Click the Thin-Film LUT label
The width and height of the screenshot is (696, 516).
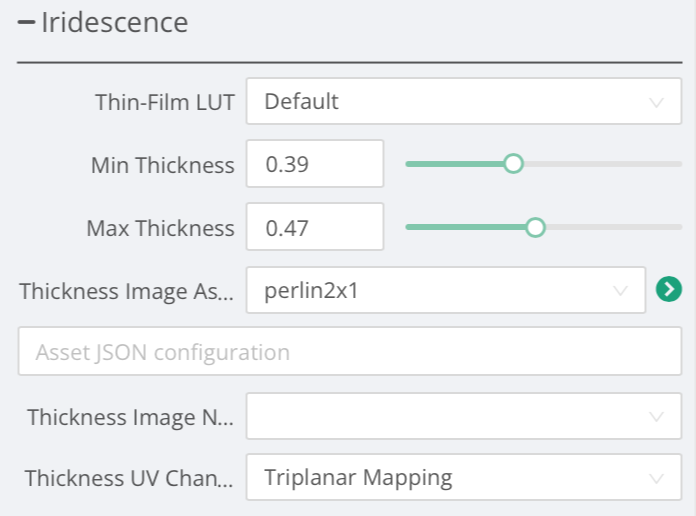tap(164, 102)
